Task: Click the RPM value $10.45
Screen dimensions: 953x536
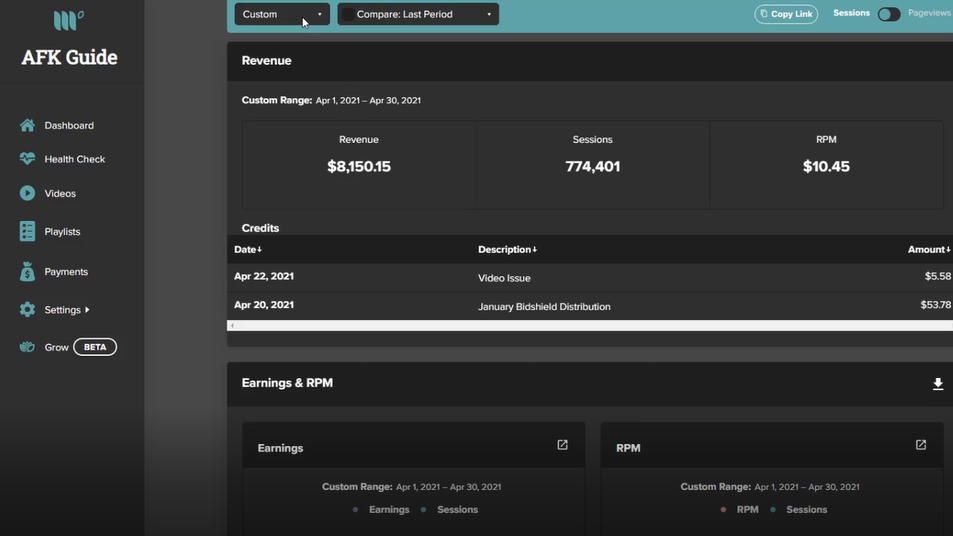Action: point(826,167)
